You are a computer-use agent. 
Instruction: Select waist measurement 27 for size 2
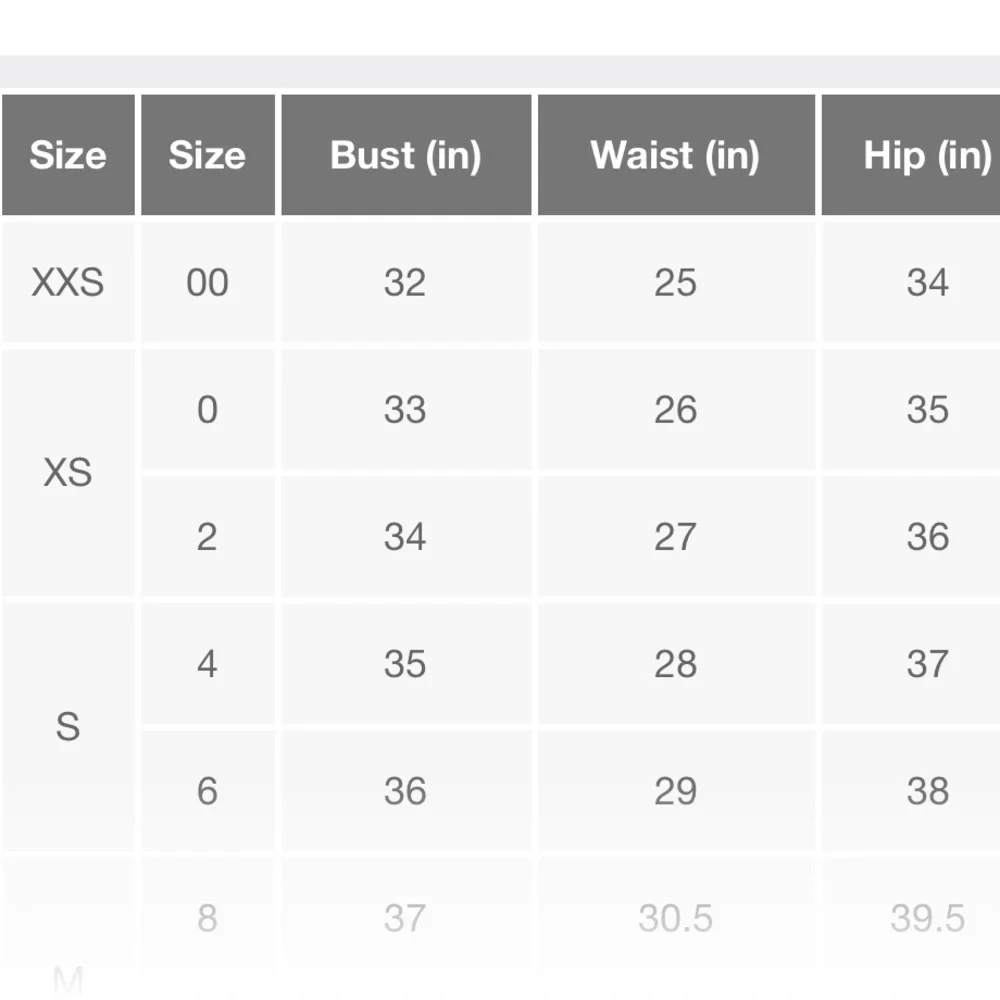coord(675,537)
